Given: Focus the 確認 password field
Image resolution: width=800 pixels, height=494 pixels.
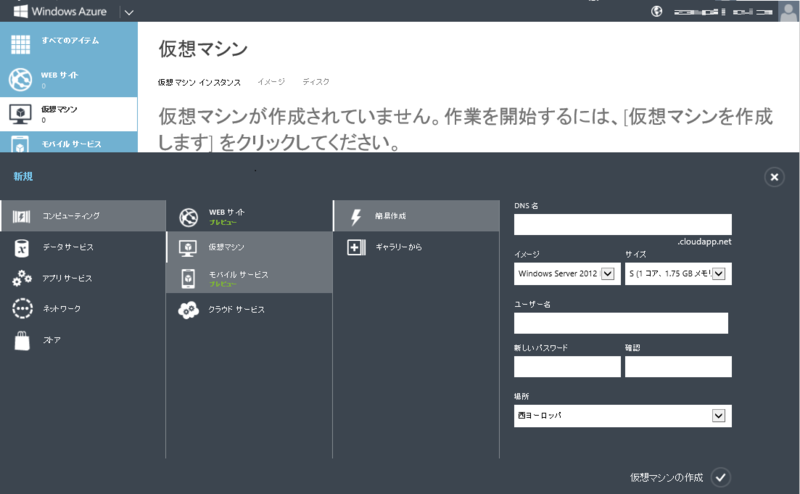Looking at the screenshot, I should tap(678, 367).
